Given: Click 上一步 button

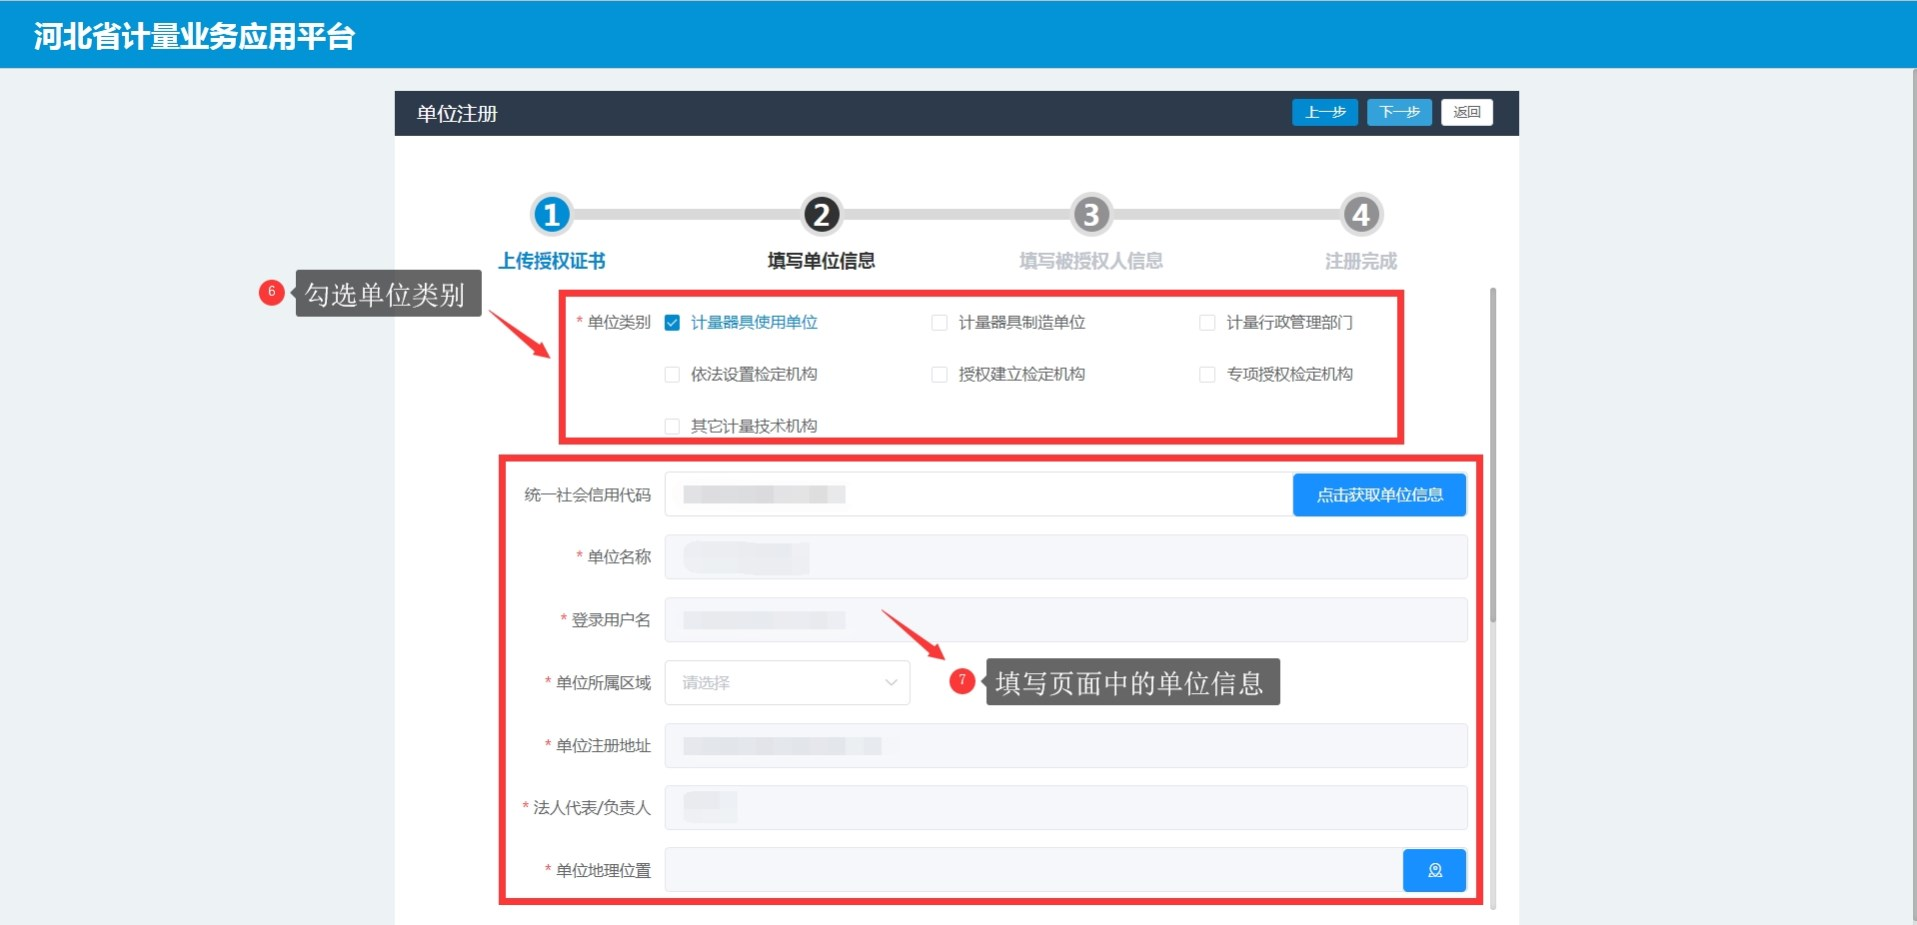Looking at the screenshot, I should tap(1324, 112).
